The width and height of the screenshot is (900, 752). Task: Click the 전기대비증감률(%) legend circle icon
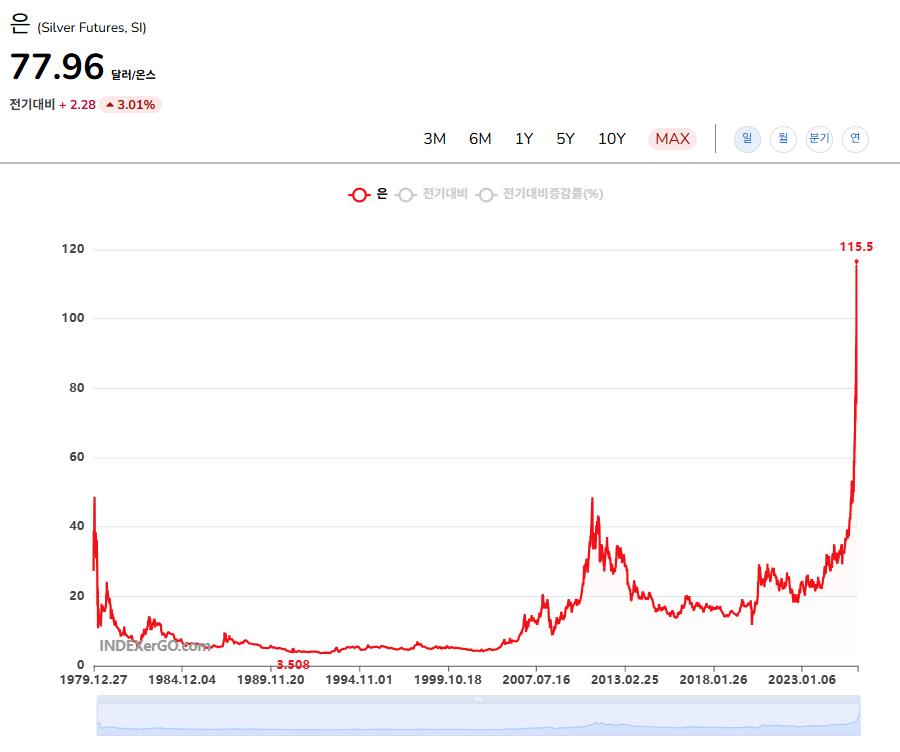pos(486,195)
